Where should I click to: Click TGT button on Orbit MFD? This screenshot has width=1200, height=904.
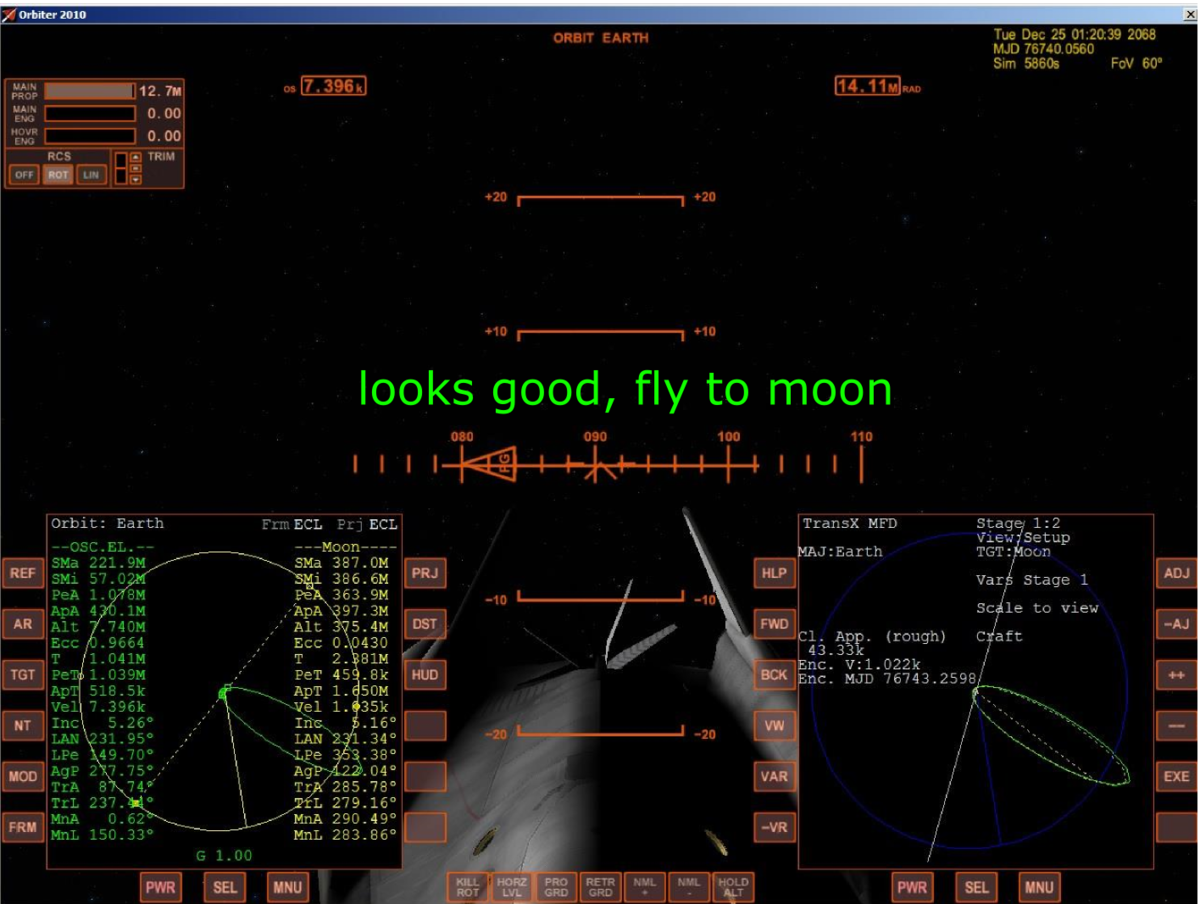[x=22, y=675]
